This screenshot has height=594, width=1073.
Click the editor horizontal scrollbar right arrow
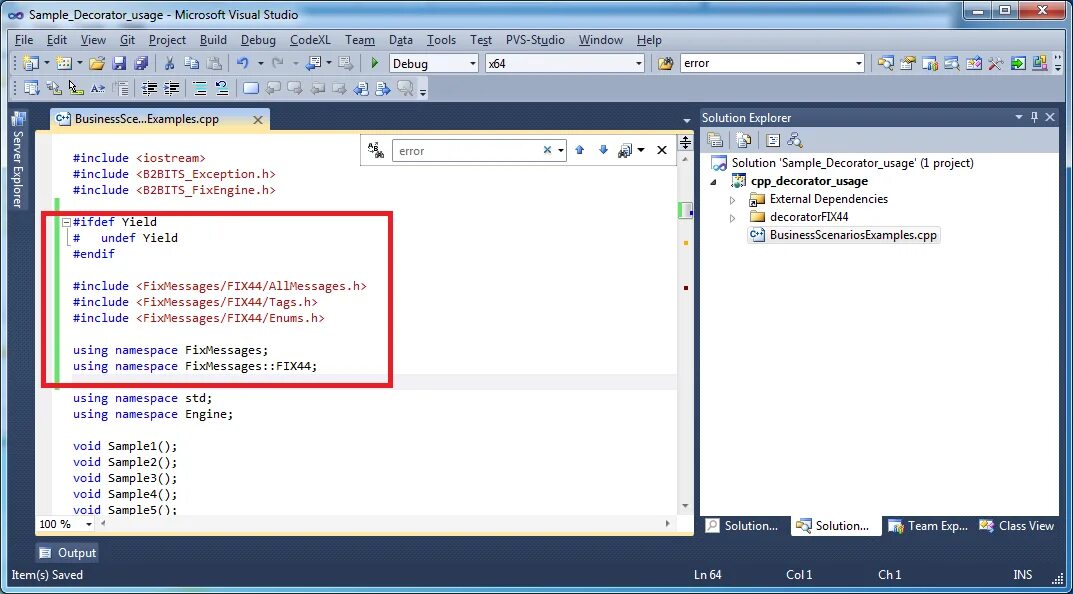668,524
